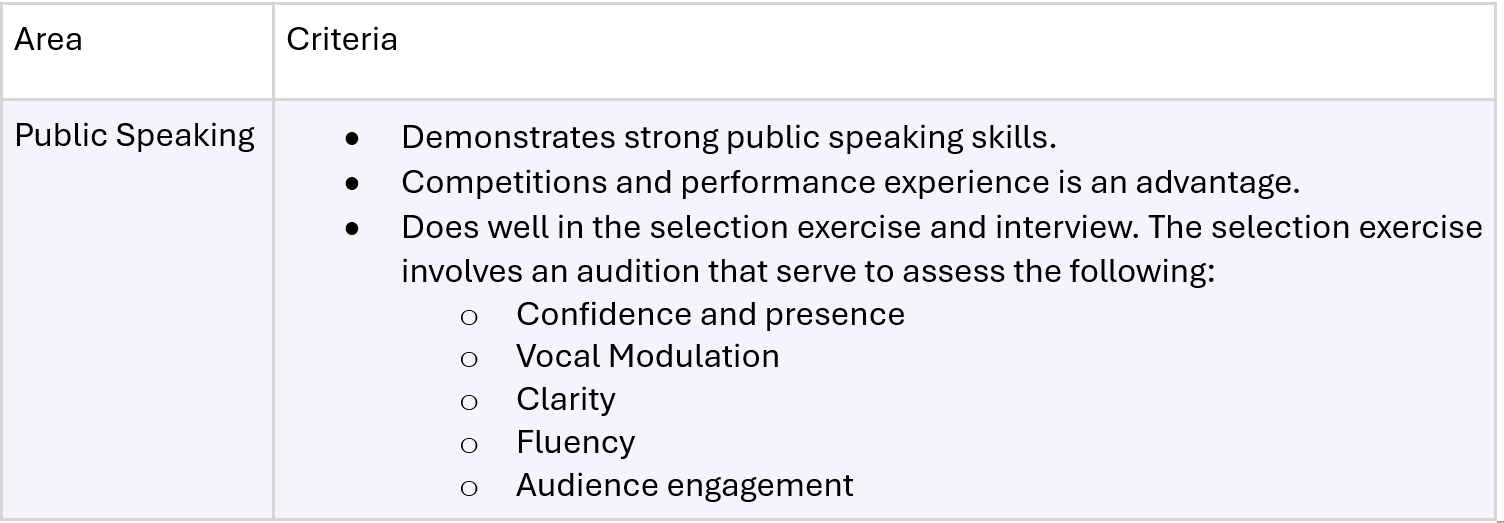The image size is (1504, 523).
Task: Click the 'Criteria' header cell
Action: [x=342, y=40]
